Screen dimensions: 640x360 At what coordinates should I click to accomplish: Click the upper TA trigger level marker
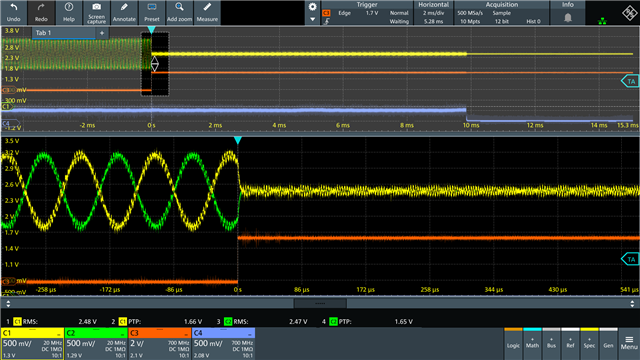tap(630, 81)
